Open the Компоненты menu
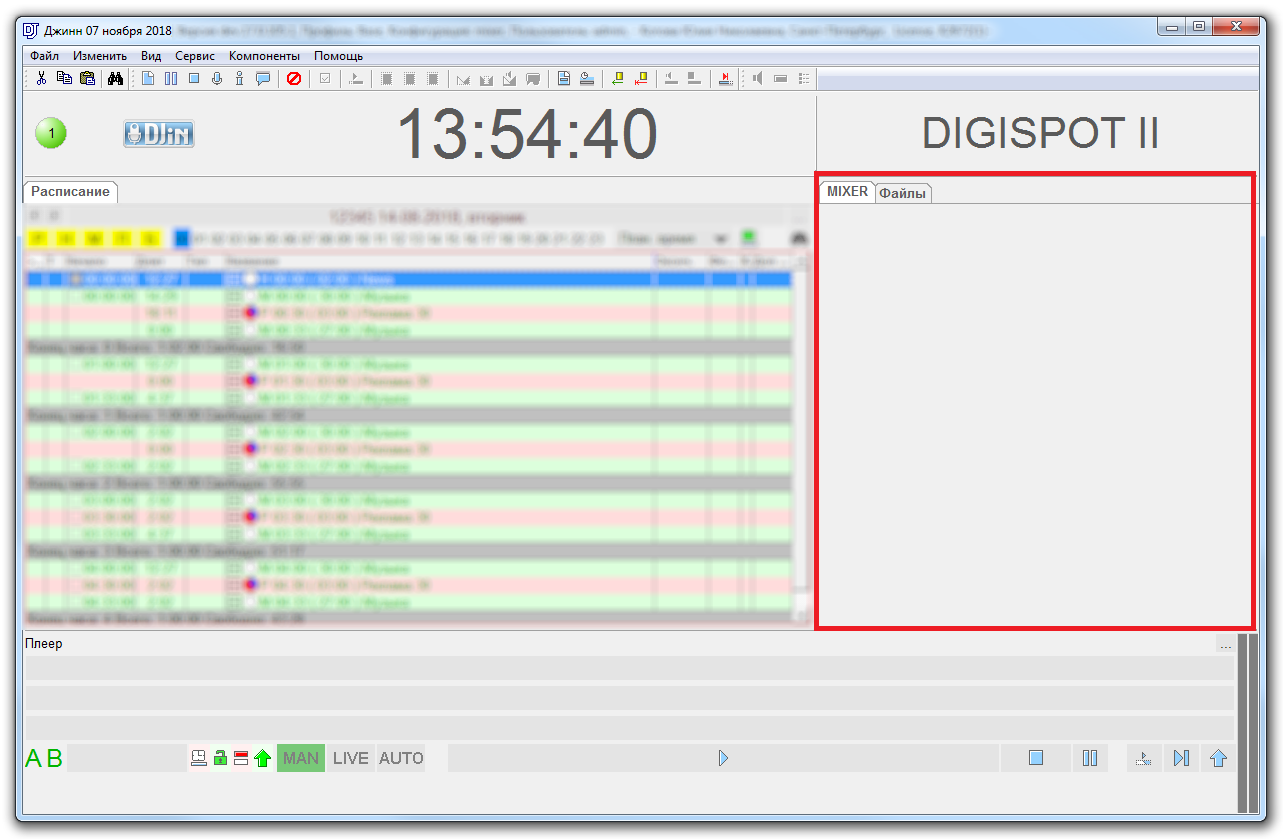This screenshot has width=1283, height=839. point(264,56)
